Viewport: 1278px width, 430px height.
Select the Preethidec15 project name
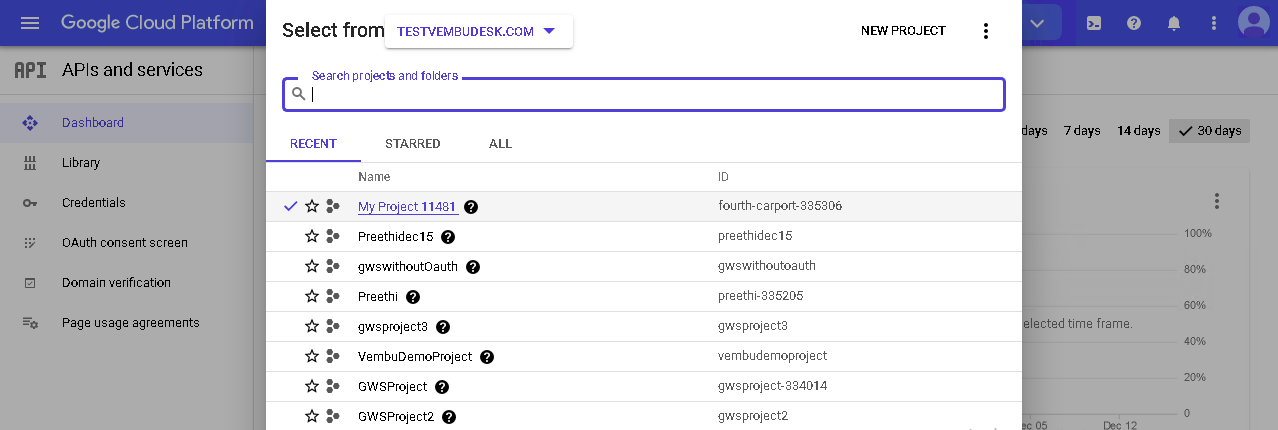tap(396, 237)
